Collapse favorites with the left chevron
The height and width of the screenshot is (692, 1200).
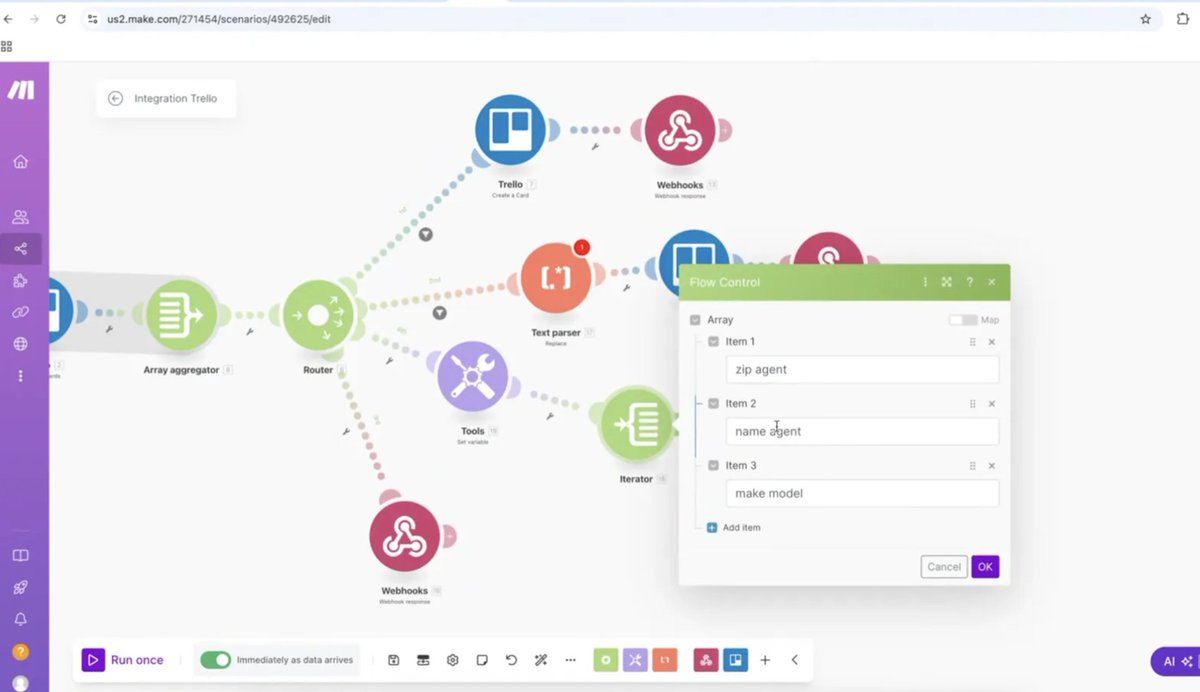pyautogui.click(x=795, y=660)
